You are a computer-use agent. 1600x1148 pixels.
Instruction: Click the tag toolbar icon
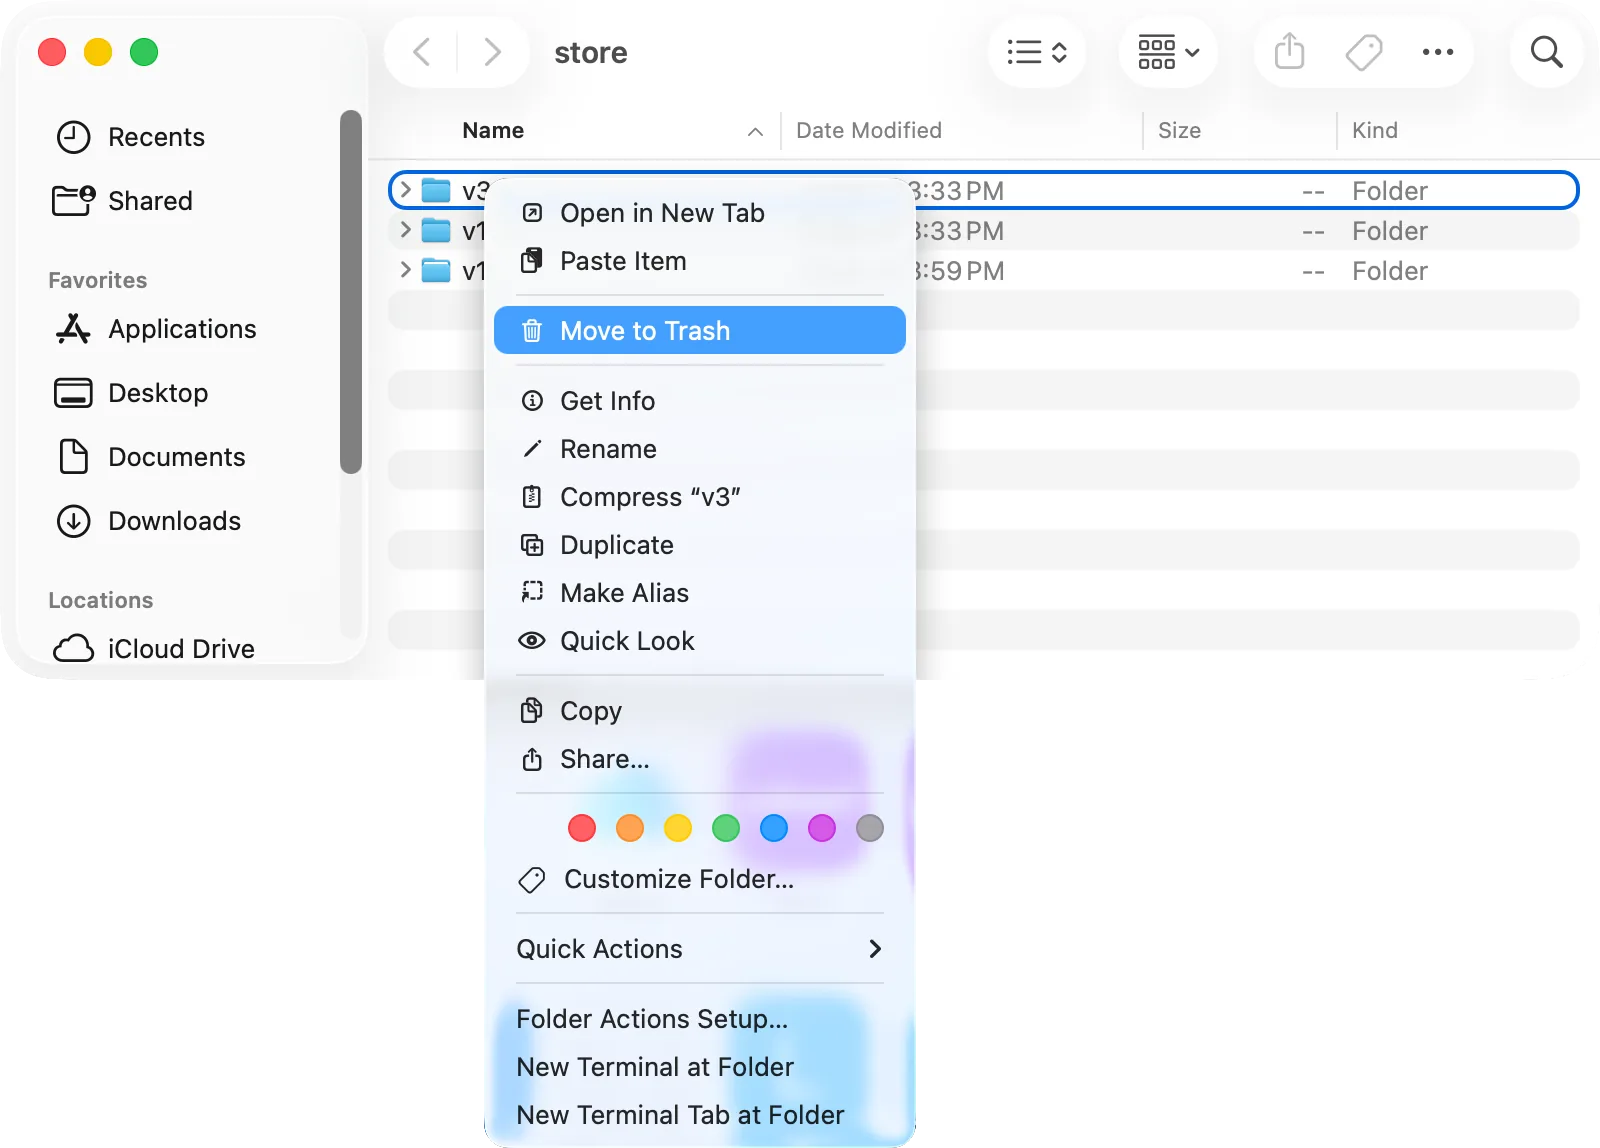[x=1363, y=52]
